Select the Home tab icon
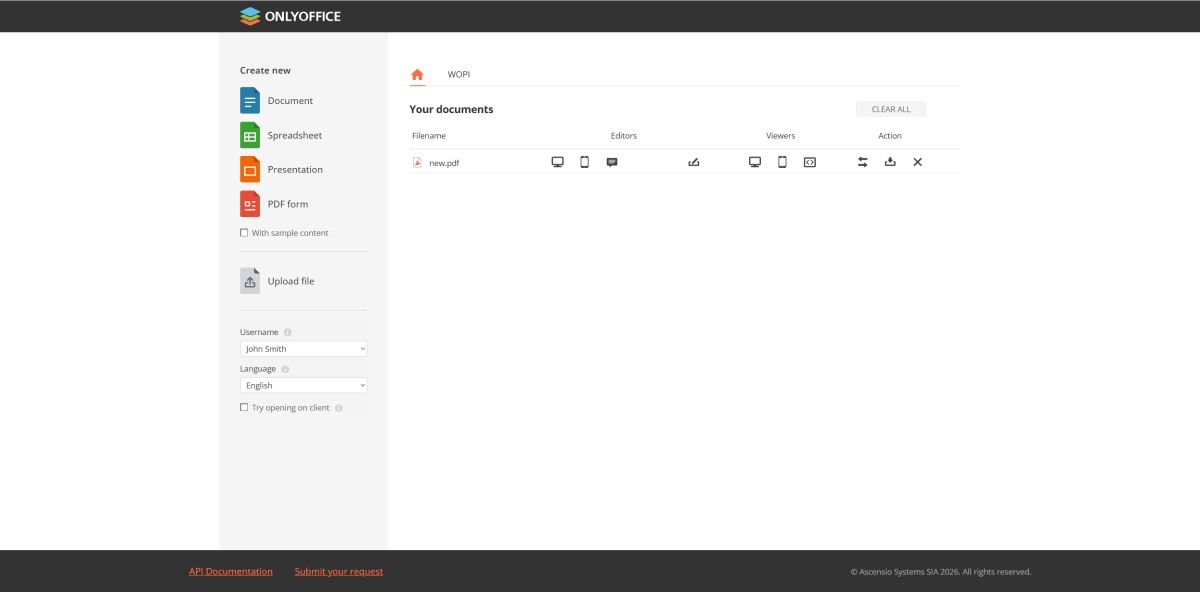This screenshot has width=1200, height=592. coord(417,75)
